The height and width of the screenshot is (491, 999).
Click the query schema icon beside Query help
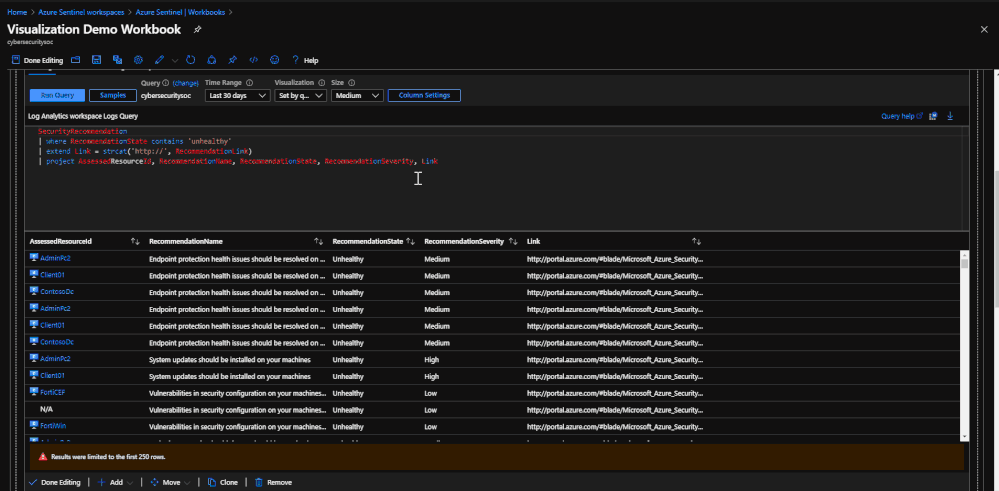tap(933, 116)
